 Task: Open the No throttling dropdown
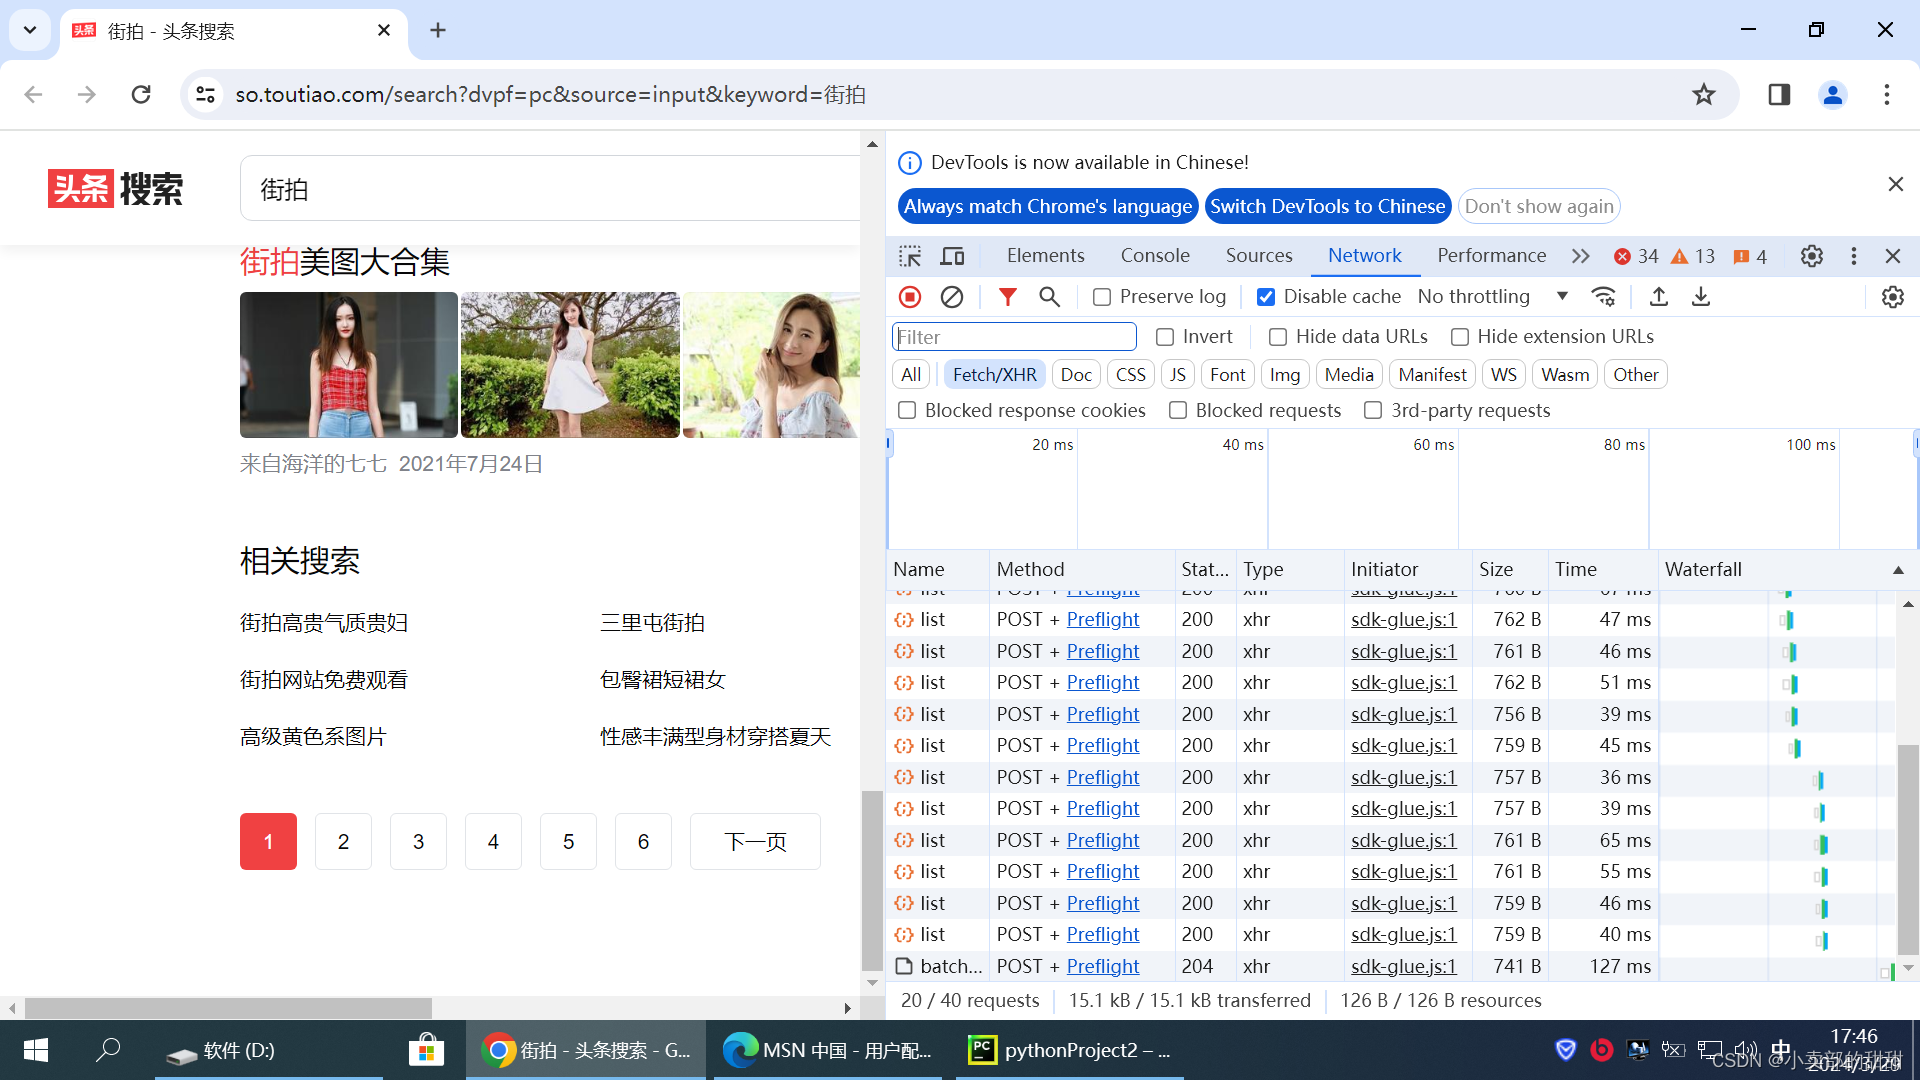pyautogui.click(x=1492, y=297)
